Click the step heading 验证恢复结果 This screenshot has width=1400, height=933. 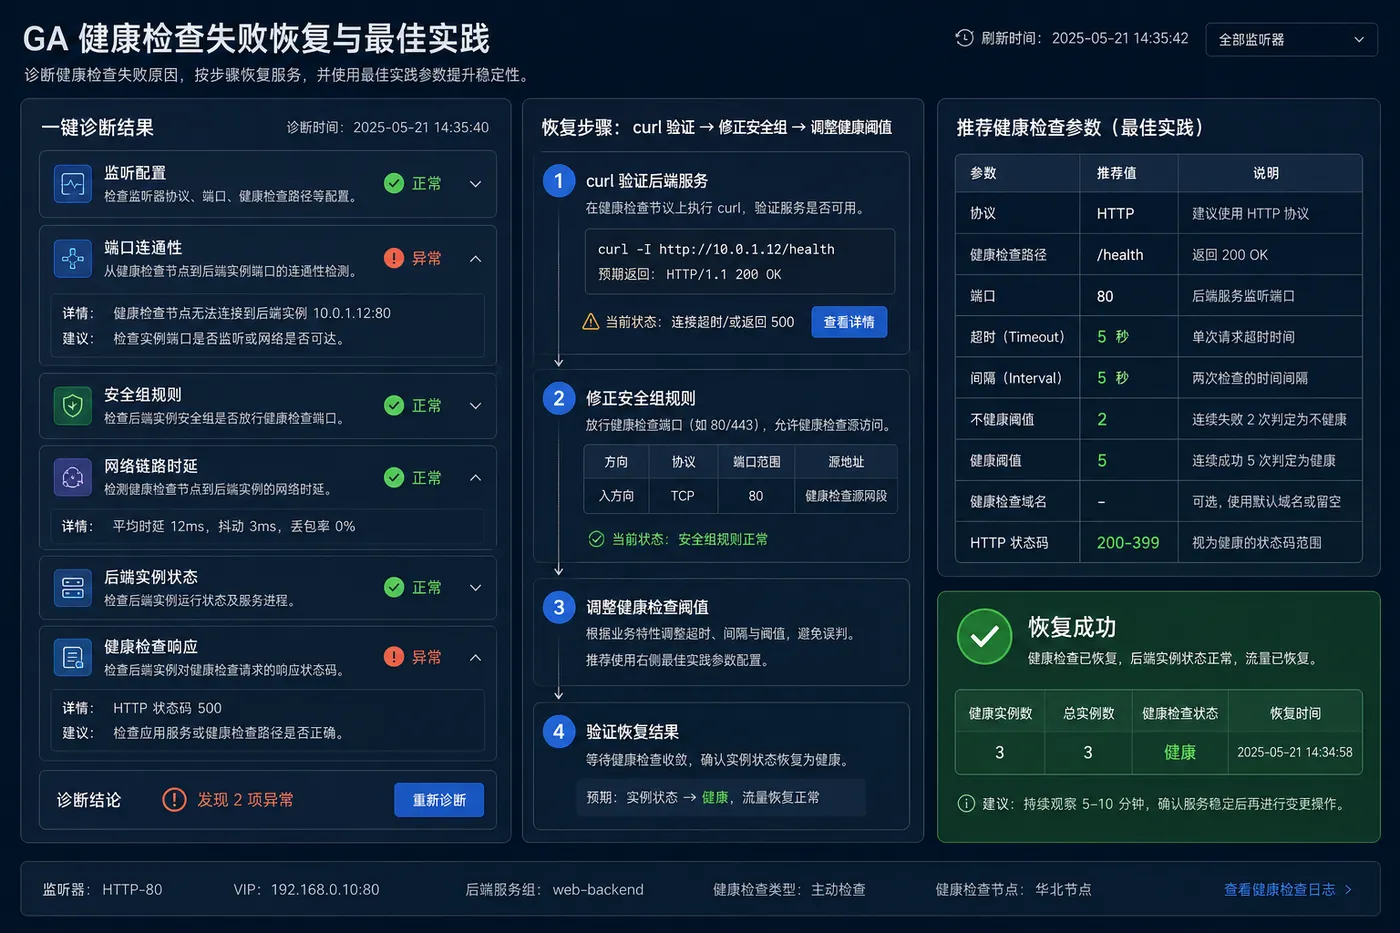pyautogui.click(x=632, y=732)
